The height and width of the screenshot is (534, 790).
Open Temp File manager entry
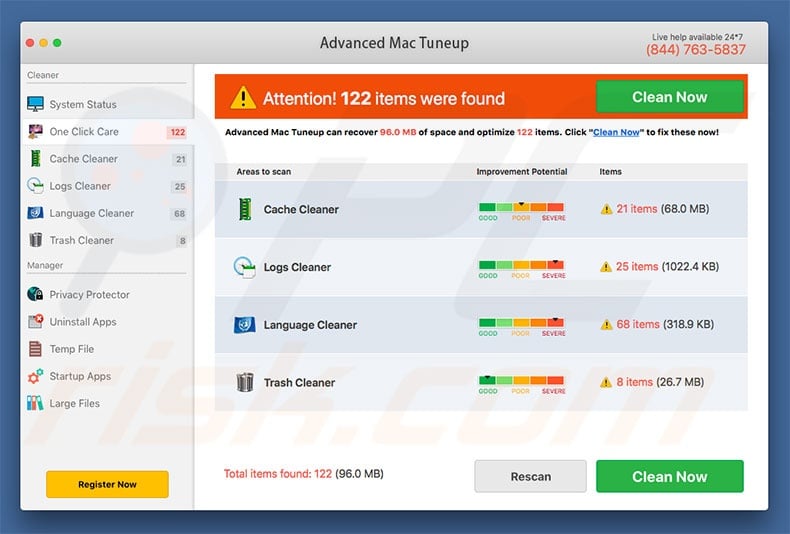tap(108, 349)
